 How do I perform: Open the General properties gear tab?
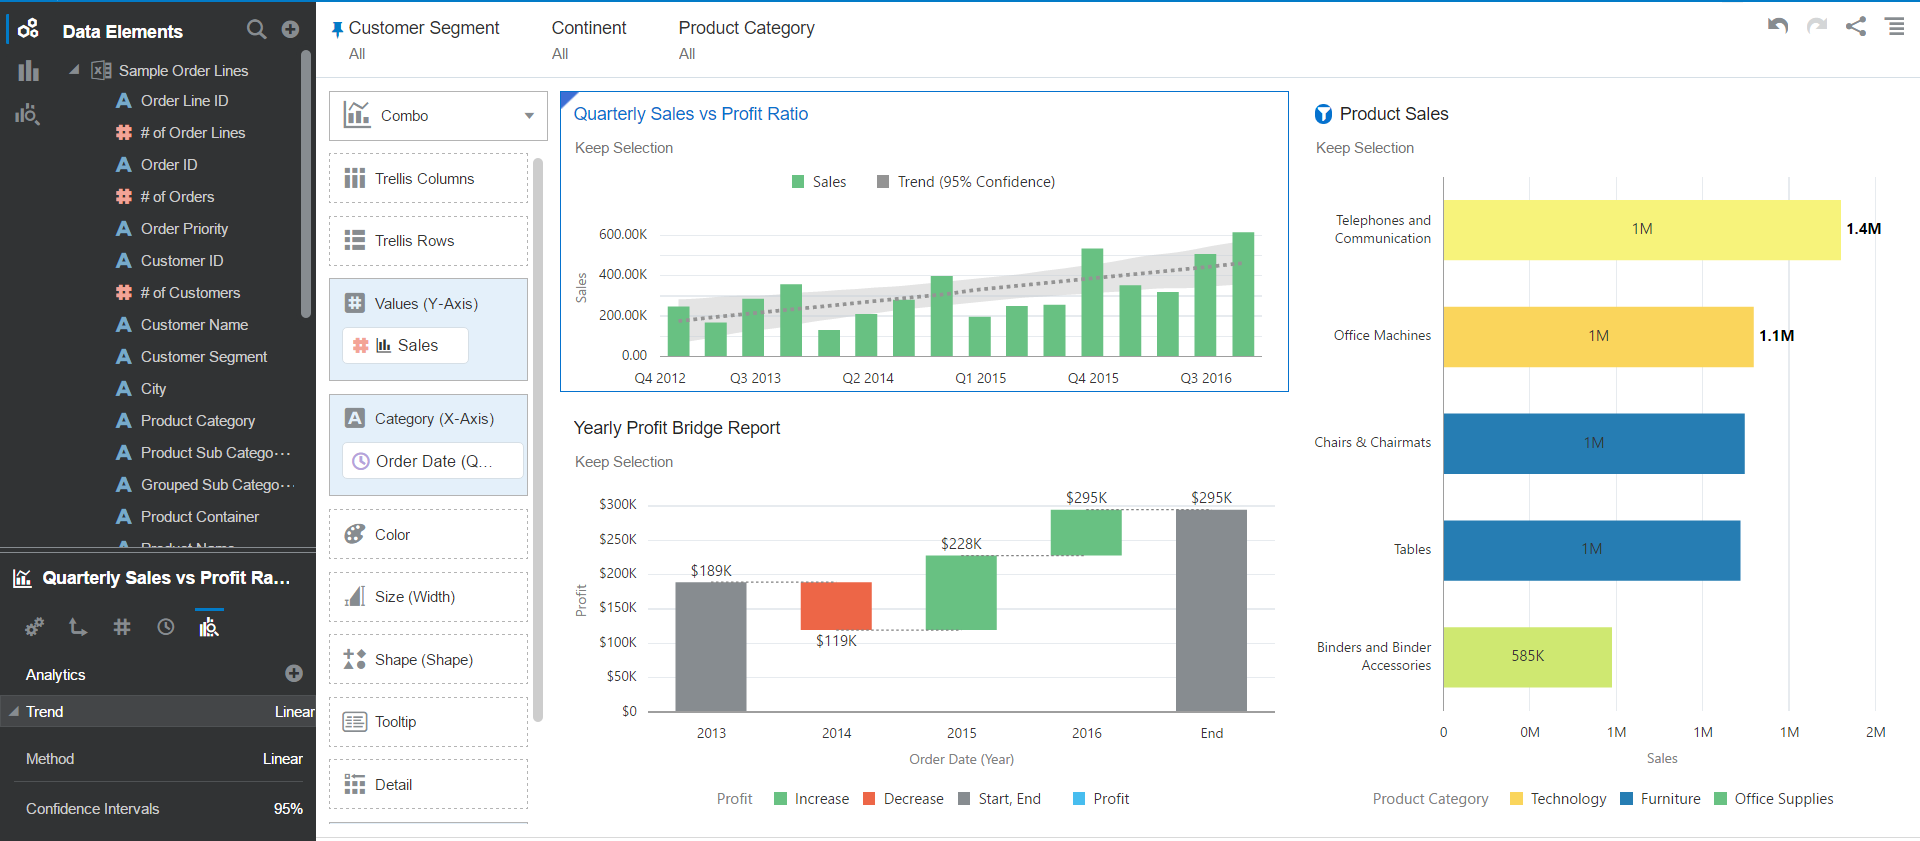coord(34,627)
